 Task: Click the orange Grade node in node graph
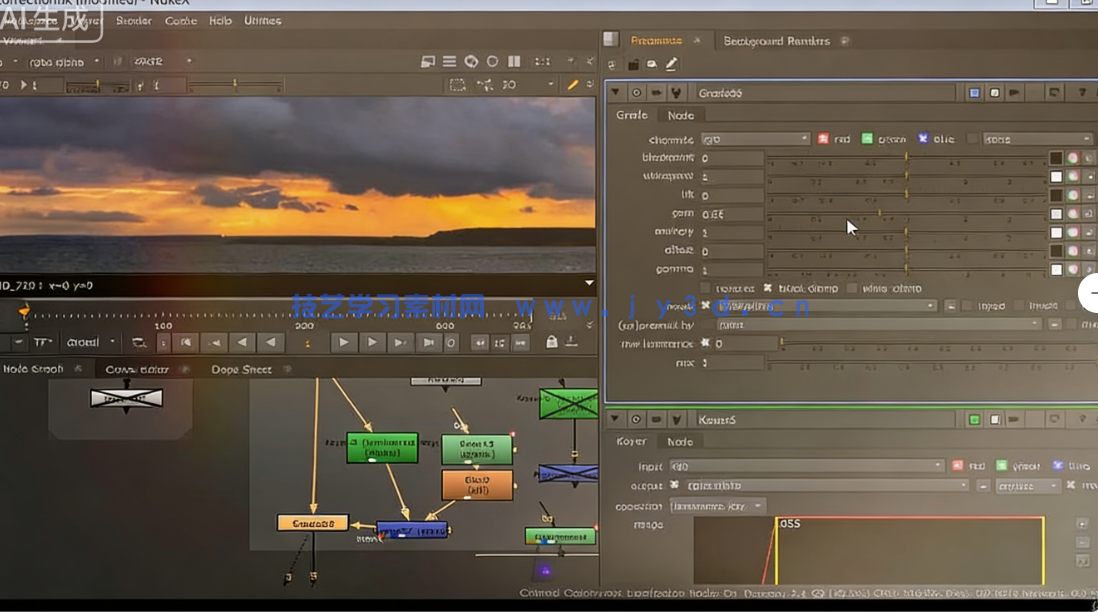tap(312, 523)
